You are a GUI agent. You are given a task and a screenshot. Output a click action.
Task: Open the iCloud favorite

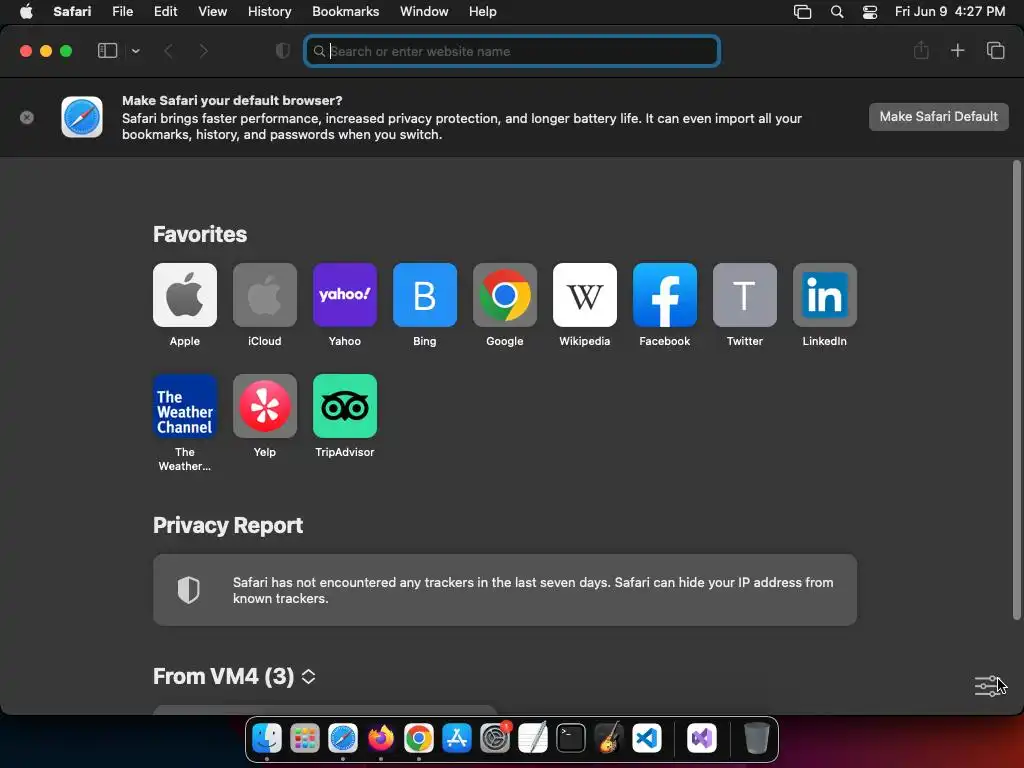(264, 295)
